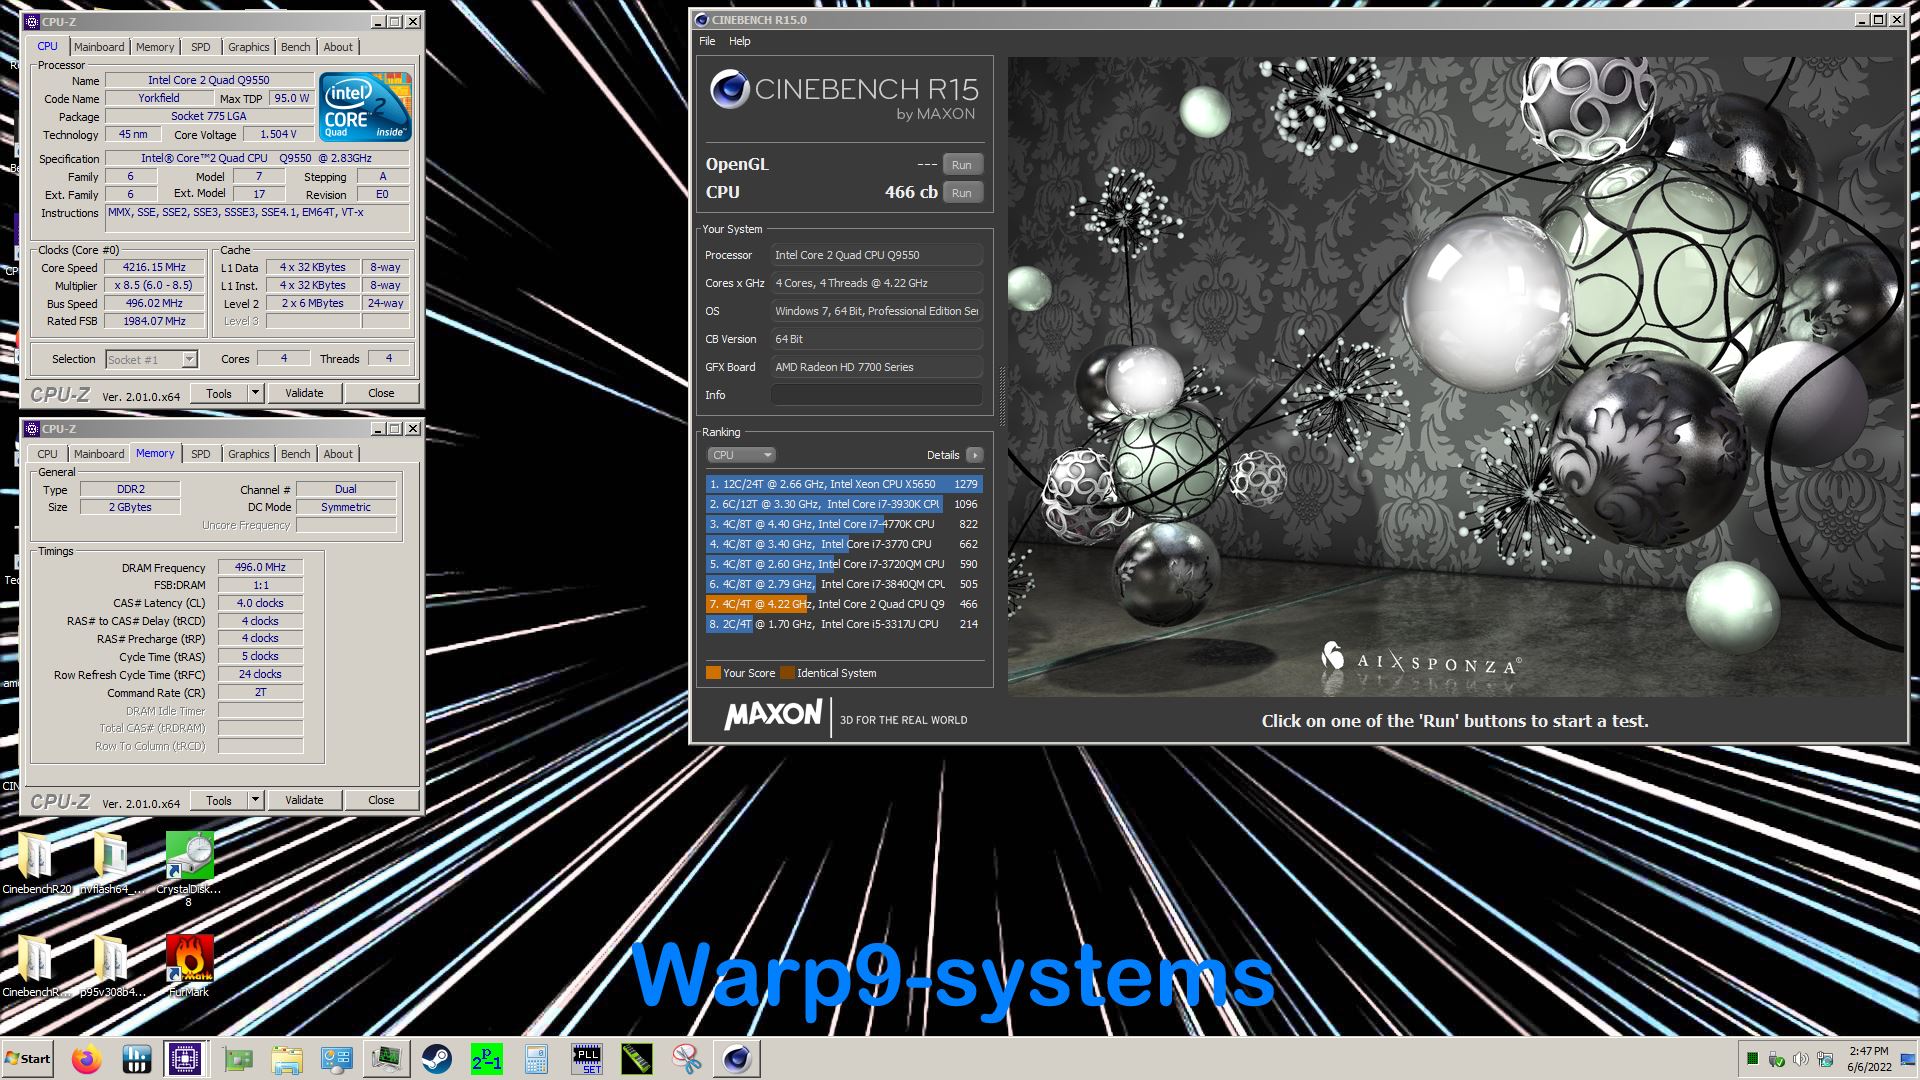Click the blue bar-chart taskbar icon
The width and height of the screenshot is (1920, 1080).
pyautogui.click(x=136, y=1059)
